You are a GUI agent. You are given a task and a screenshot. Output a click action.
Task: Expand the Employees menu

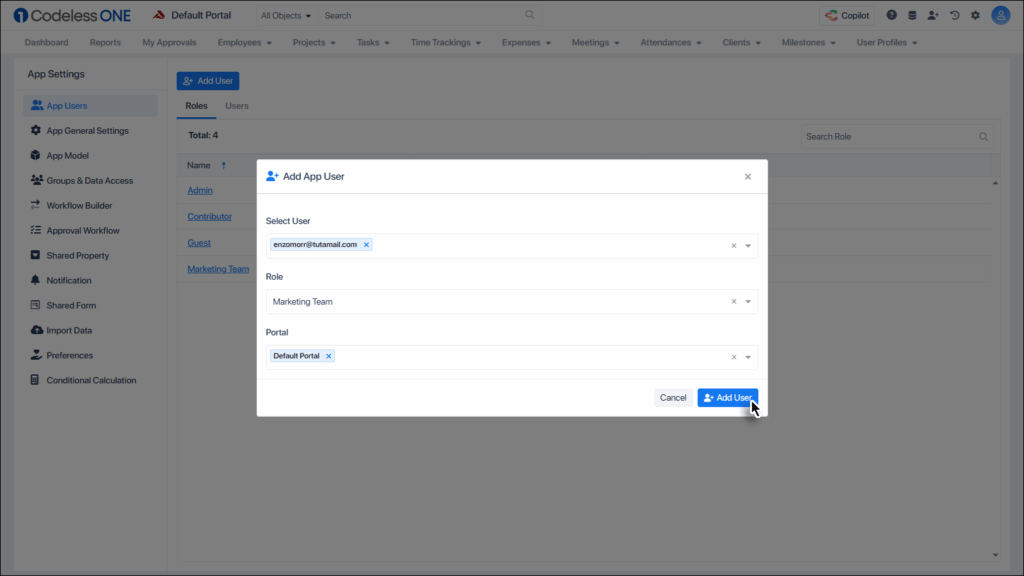point(244,42)
